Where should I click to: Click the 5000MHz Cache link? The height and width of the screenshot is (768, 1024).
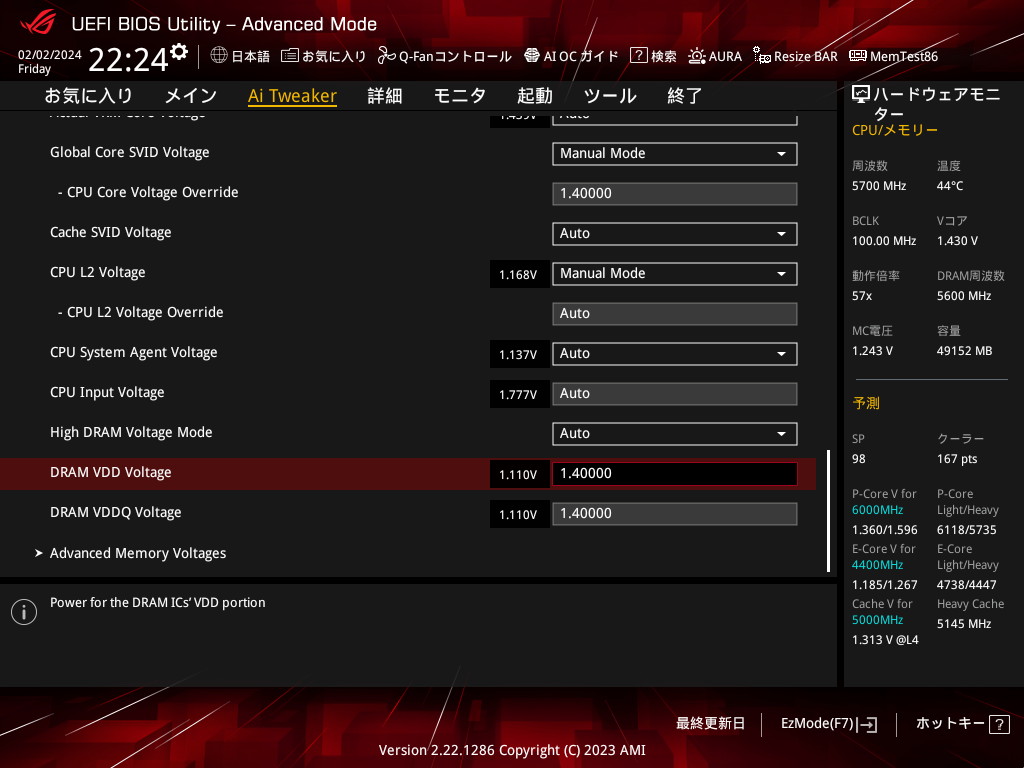[877, 620]
